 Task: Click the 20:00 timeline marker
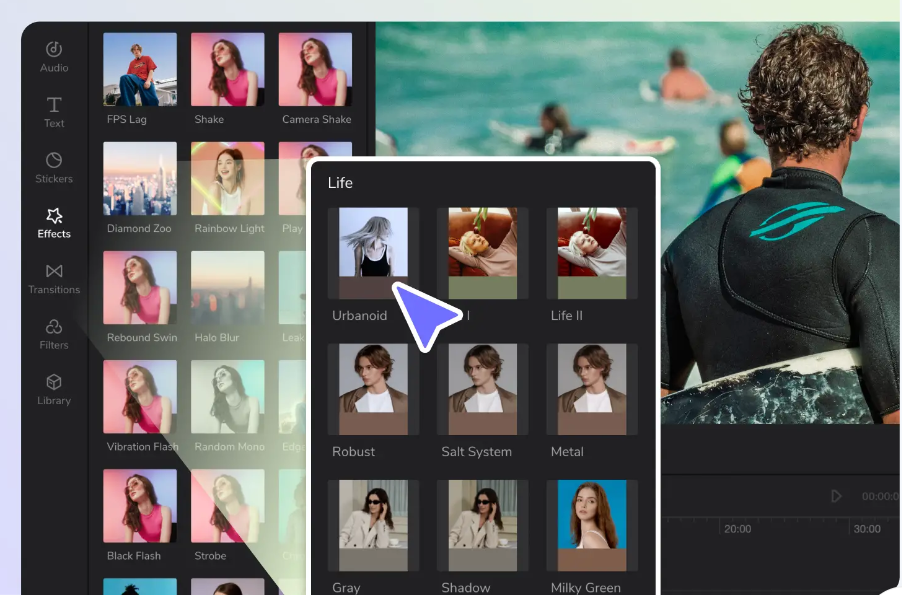[738, 528]
